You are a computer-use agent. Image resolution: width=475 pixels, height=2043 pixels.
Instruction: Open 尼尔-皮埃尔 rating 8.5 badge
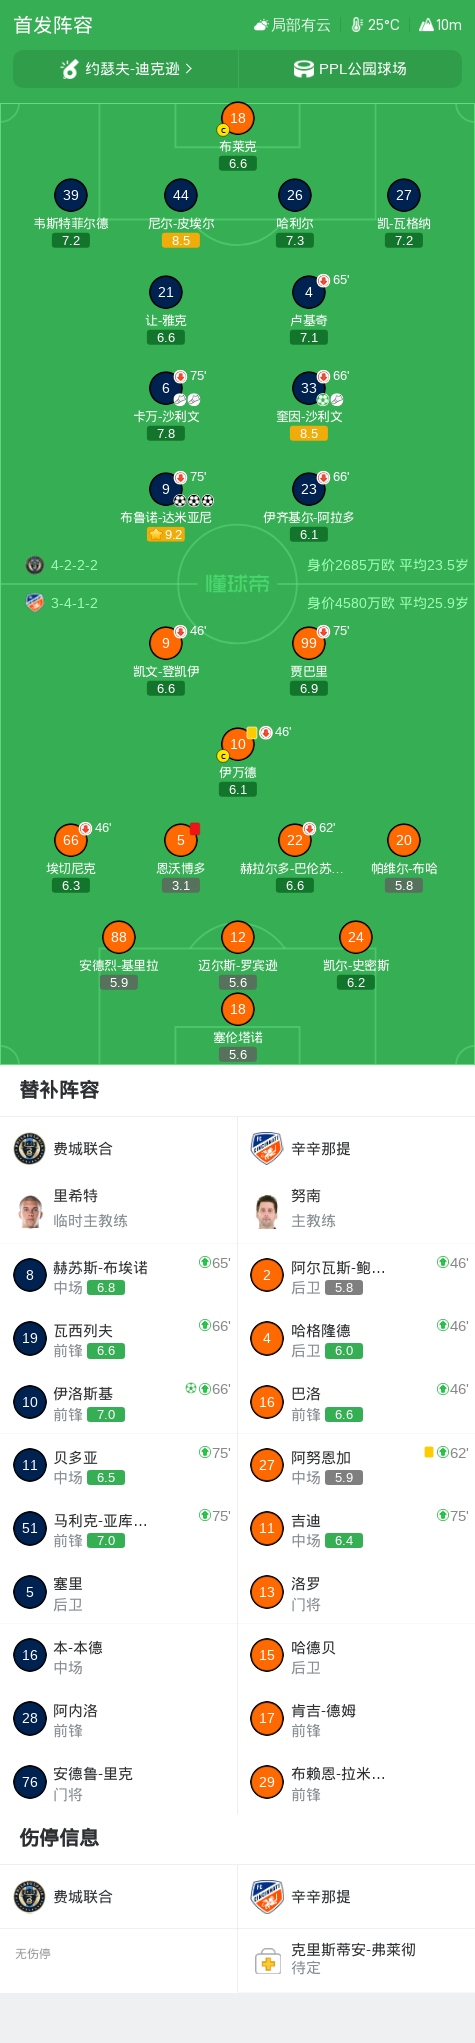click(x=181, y=241)
